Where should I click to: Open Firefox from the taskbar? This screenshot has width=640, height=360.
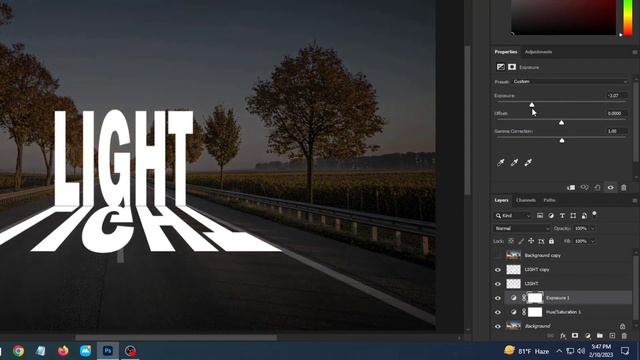click(63, 351)
